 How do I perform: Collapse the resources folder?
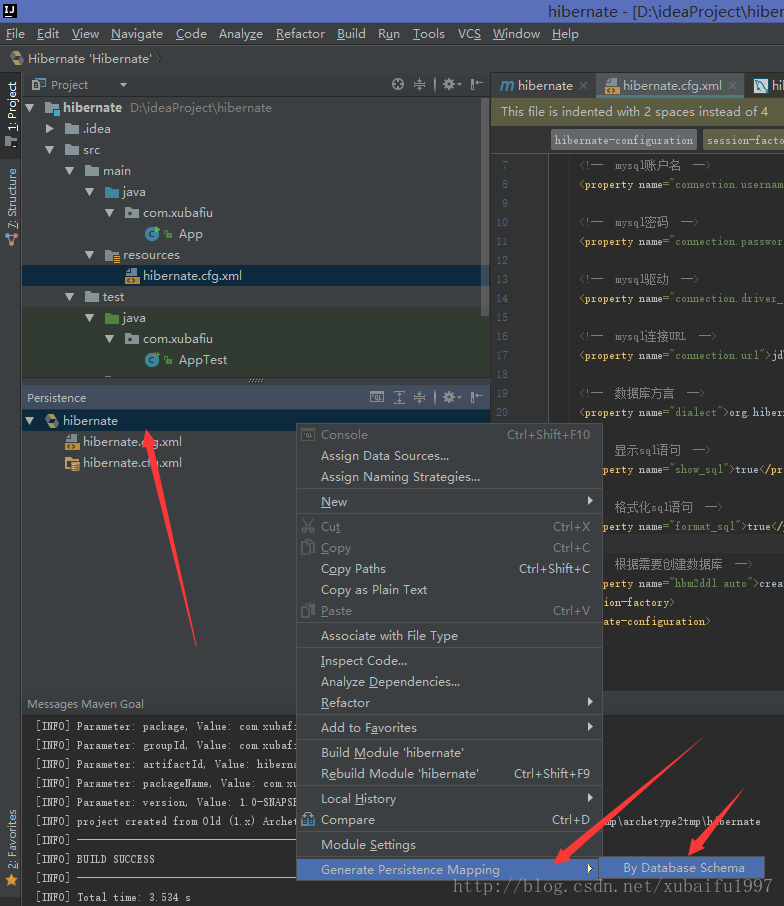pos(90,255)
